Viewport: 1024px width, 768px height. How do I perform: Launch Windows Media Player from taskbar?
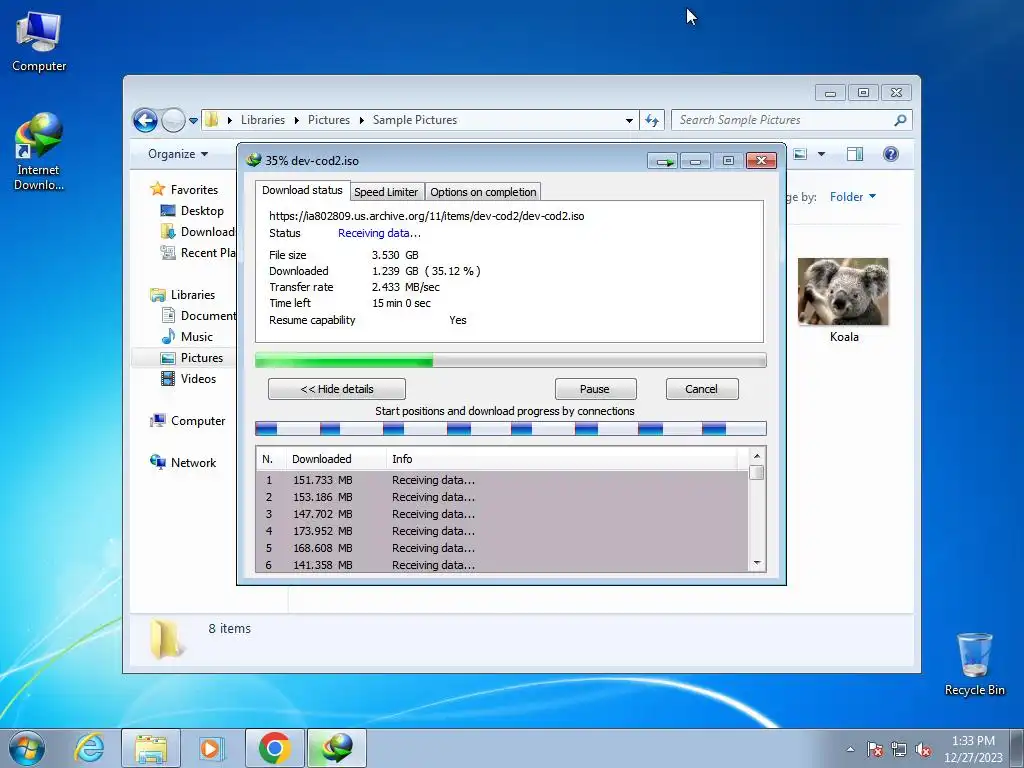click(210, 748)
